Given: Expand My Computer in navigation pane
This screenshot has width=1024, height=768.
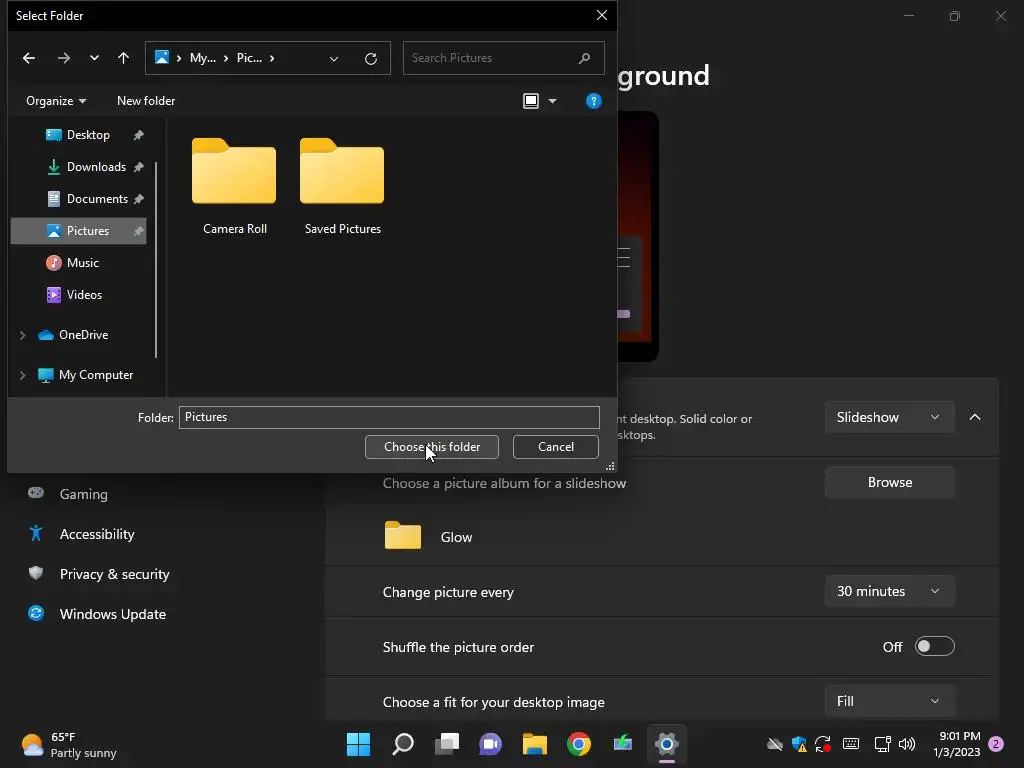Looking at the screenshot, I should point(22,375).
